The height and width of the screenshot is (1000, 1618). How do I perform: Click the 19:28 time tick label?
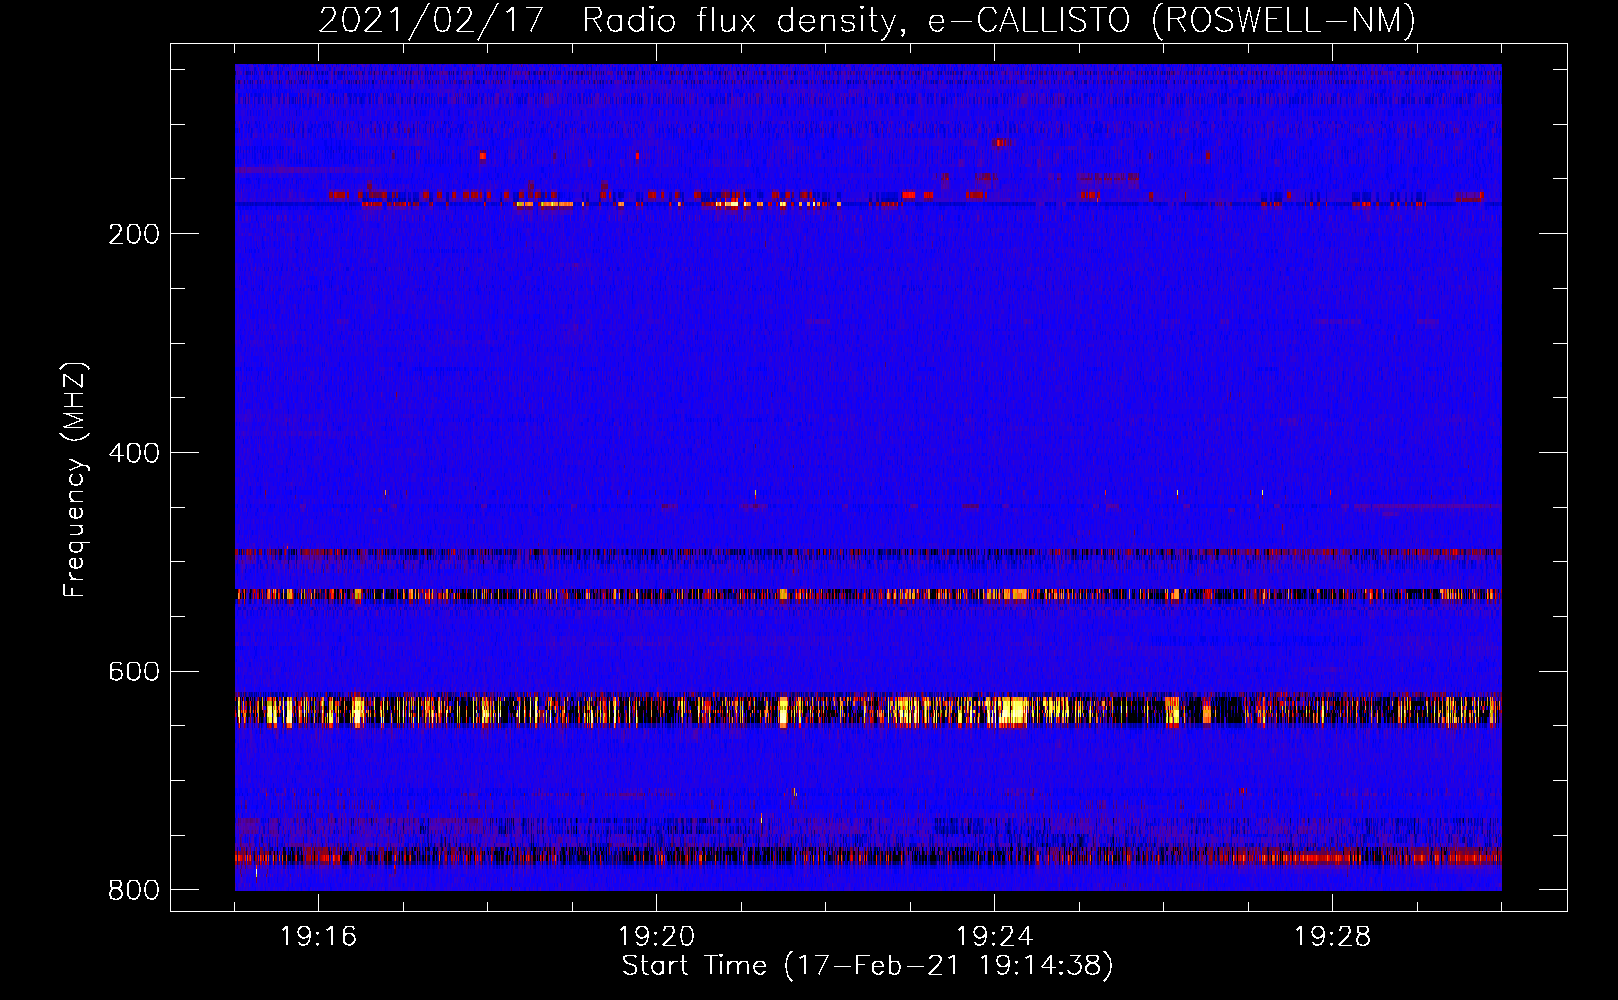coord(1332,937)
